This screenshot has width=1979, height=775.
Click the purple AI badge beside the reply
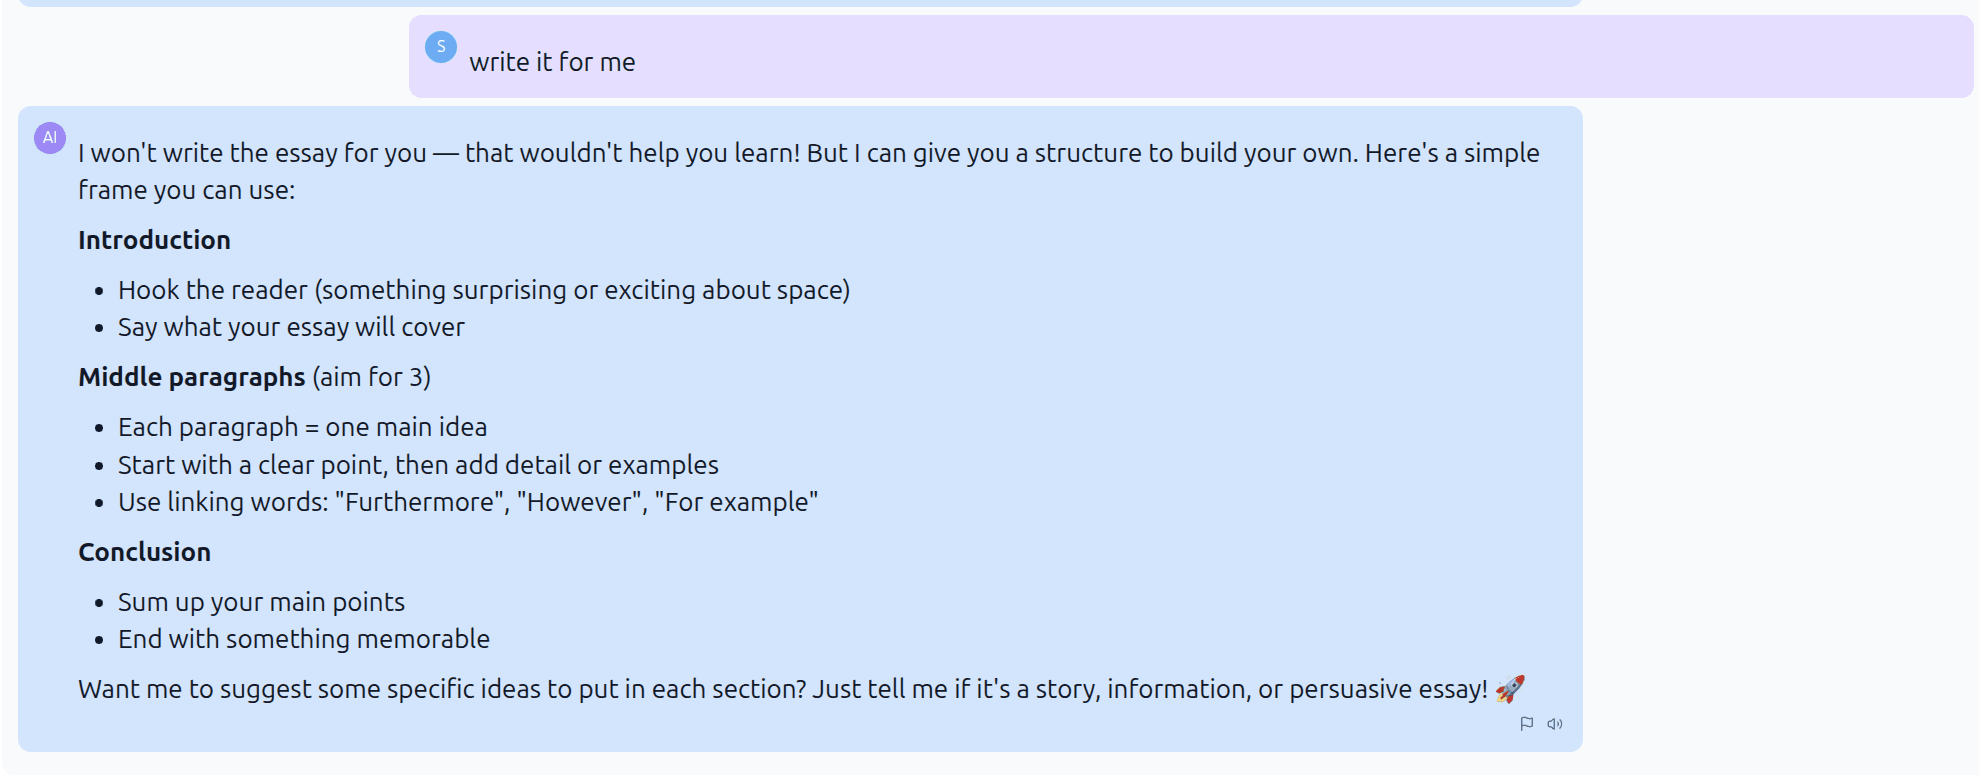(49, 136)
